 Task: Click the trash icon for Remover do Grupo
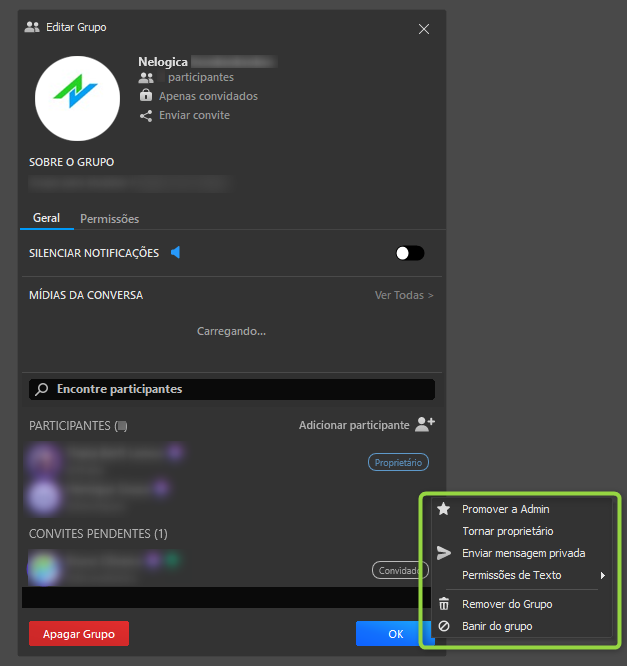tap(443, 604)
